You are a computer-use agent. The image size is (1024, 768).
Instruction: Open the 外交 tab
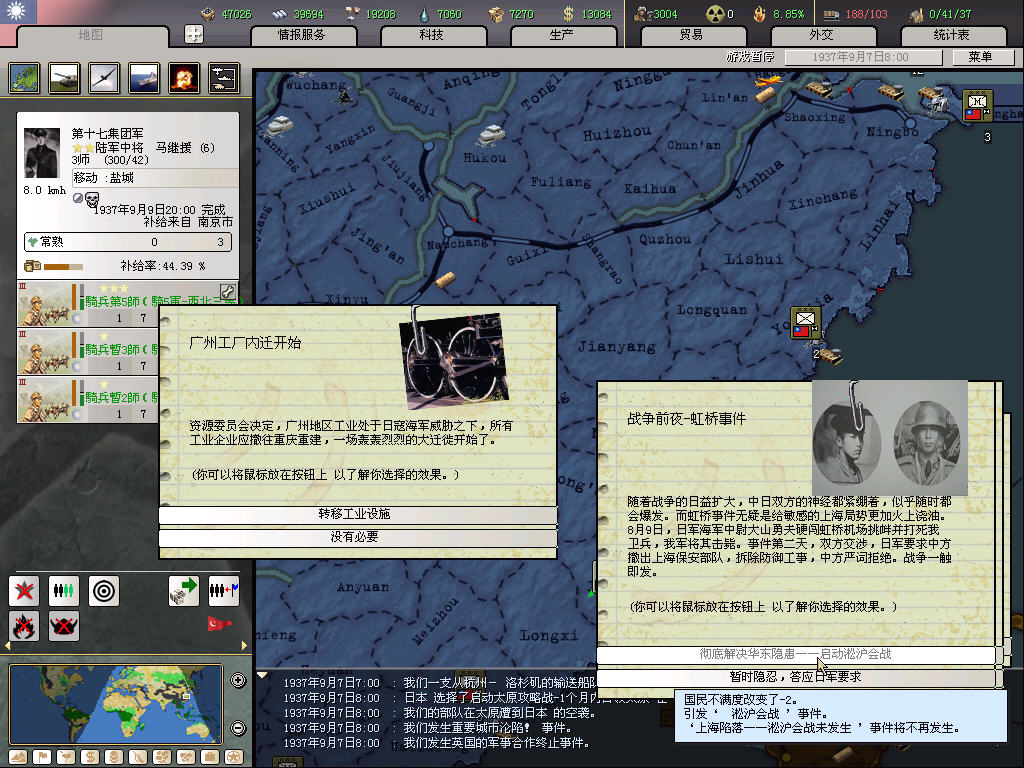822,35
